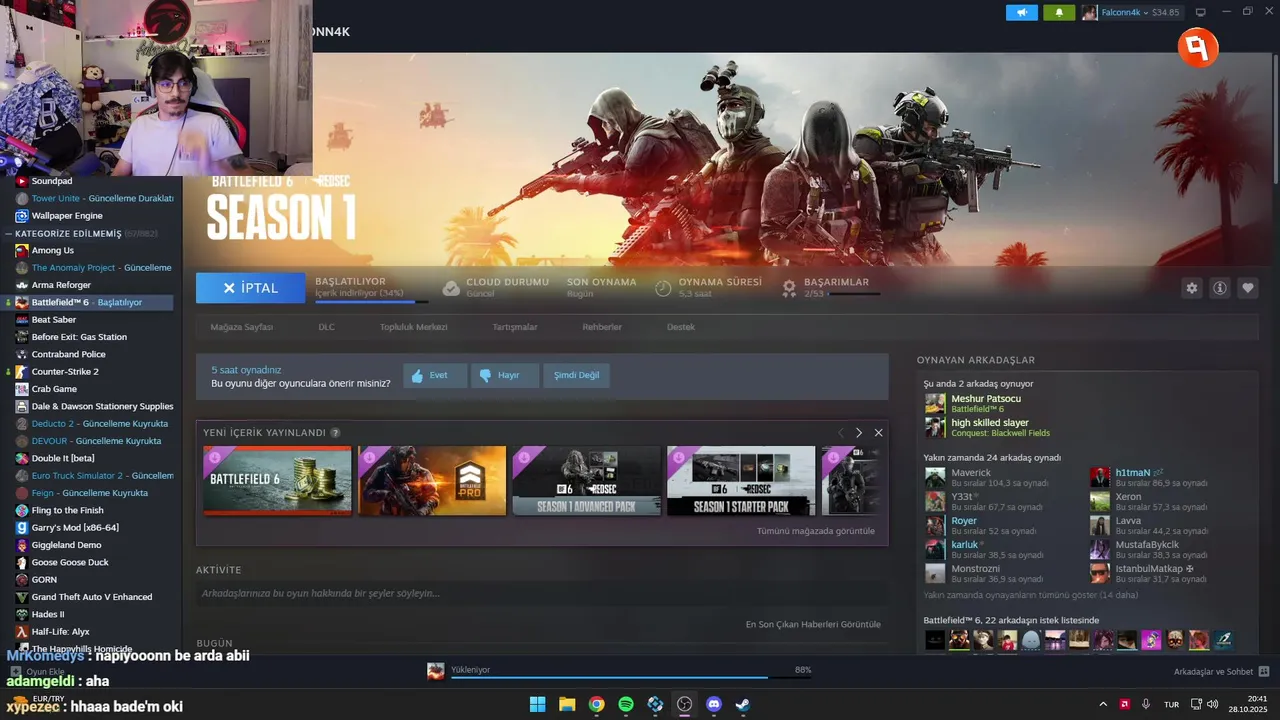Open the Rehberler tab
This screenshot has width=1280, height=720.
(602, 327)
